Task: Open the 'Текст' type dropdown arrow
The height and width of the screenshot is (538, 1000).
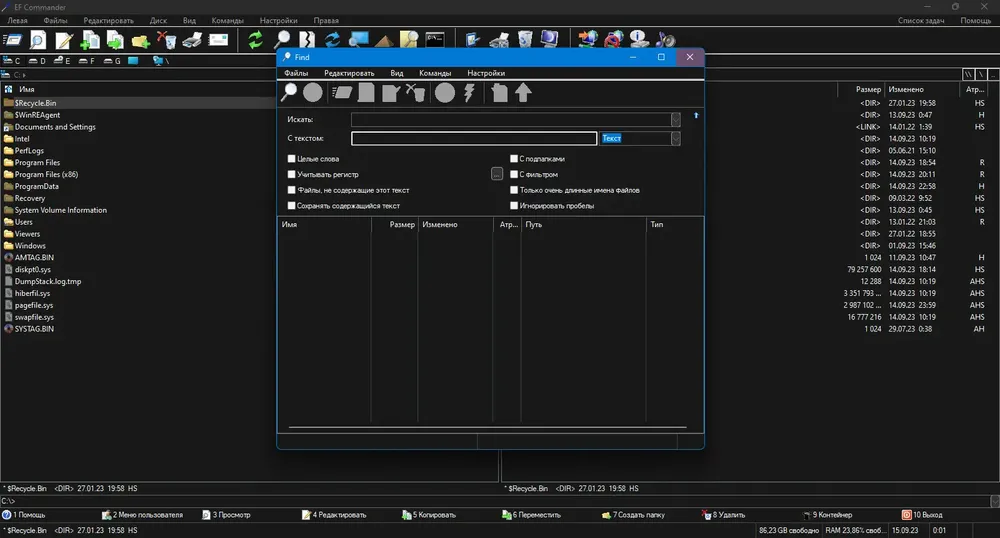Action: point(675,138)
